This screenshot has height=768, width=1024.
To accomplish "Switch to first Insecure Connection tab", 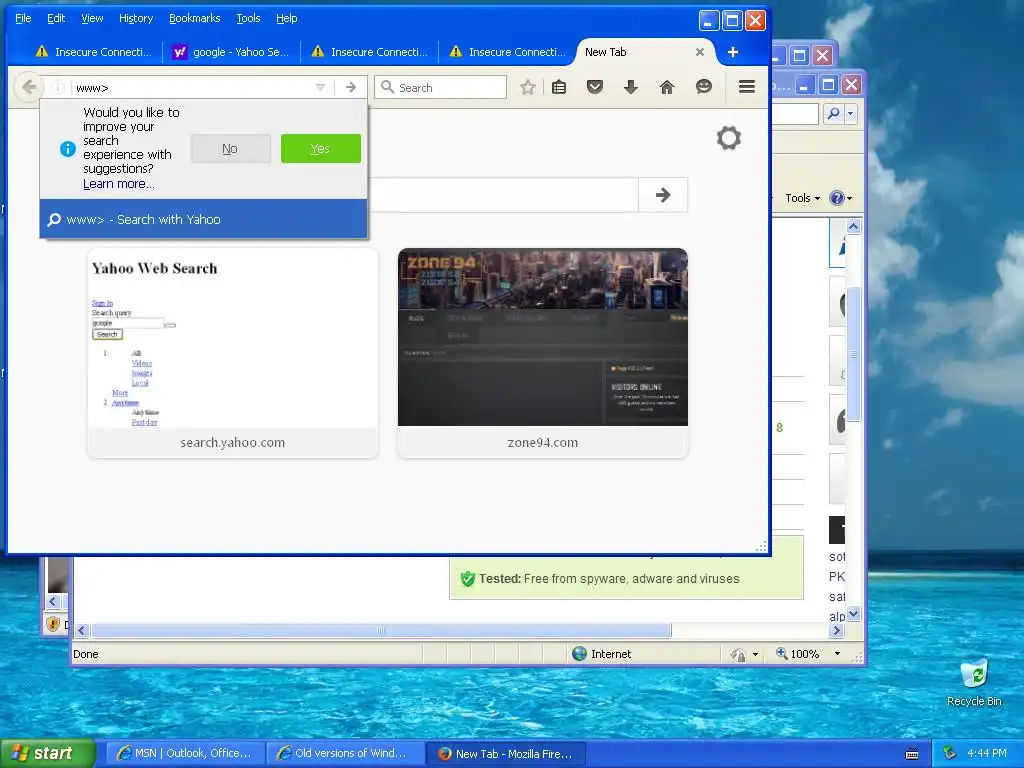I will click(93, 52).
